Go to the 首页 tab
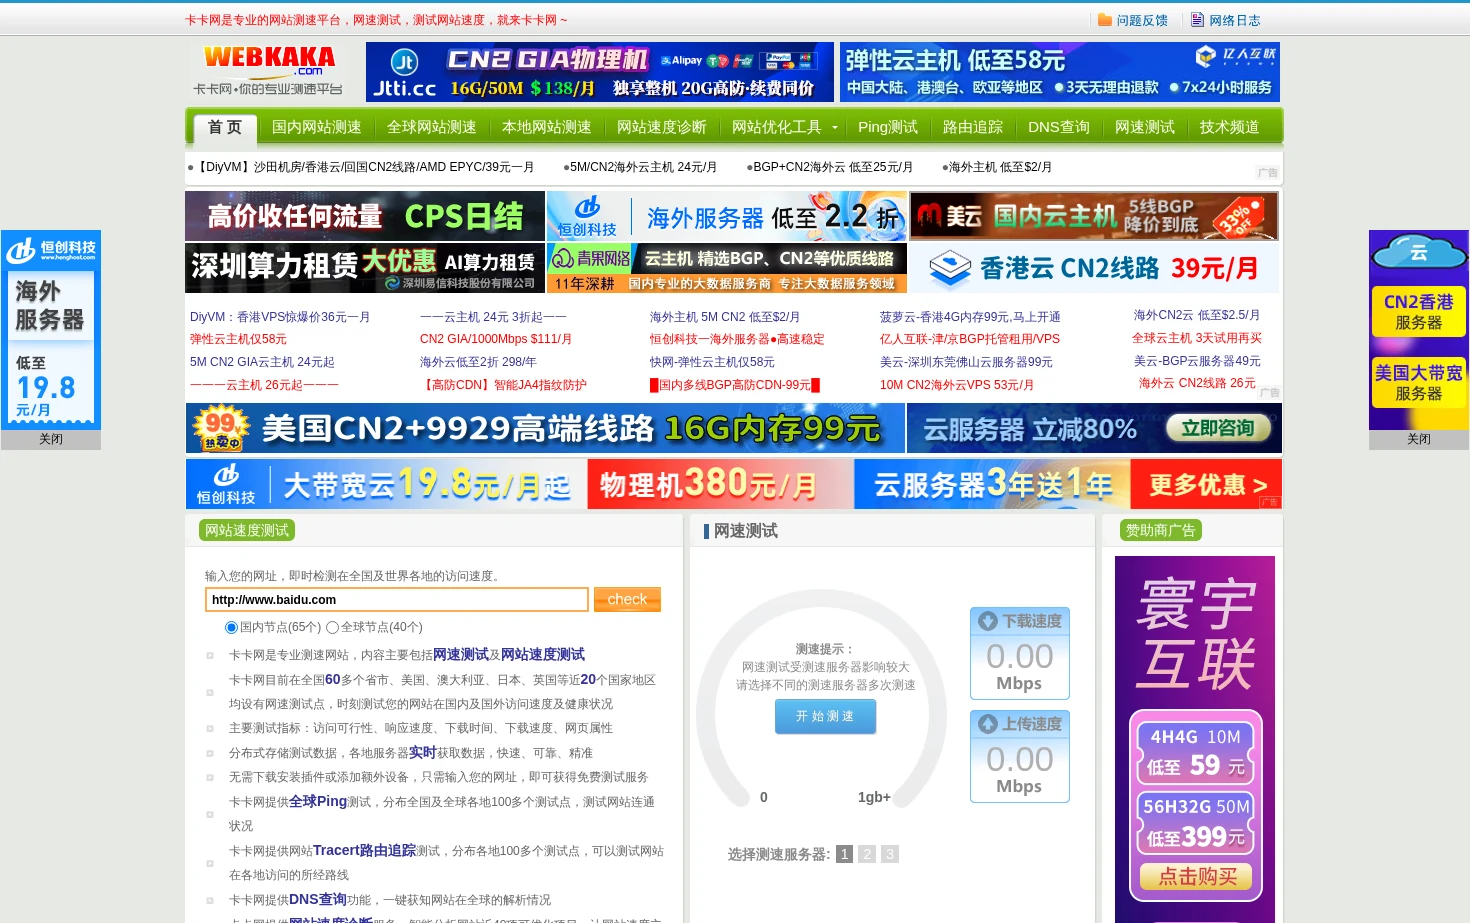1470x923 pixels. (x=225, y=127)
